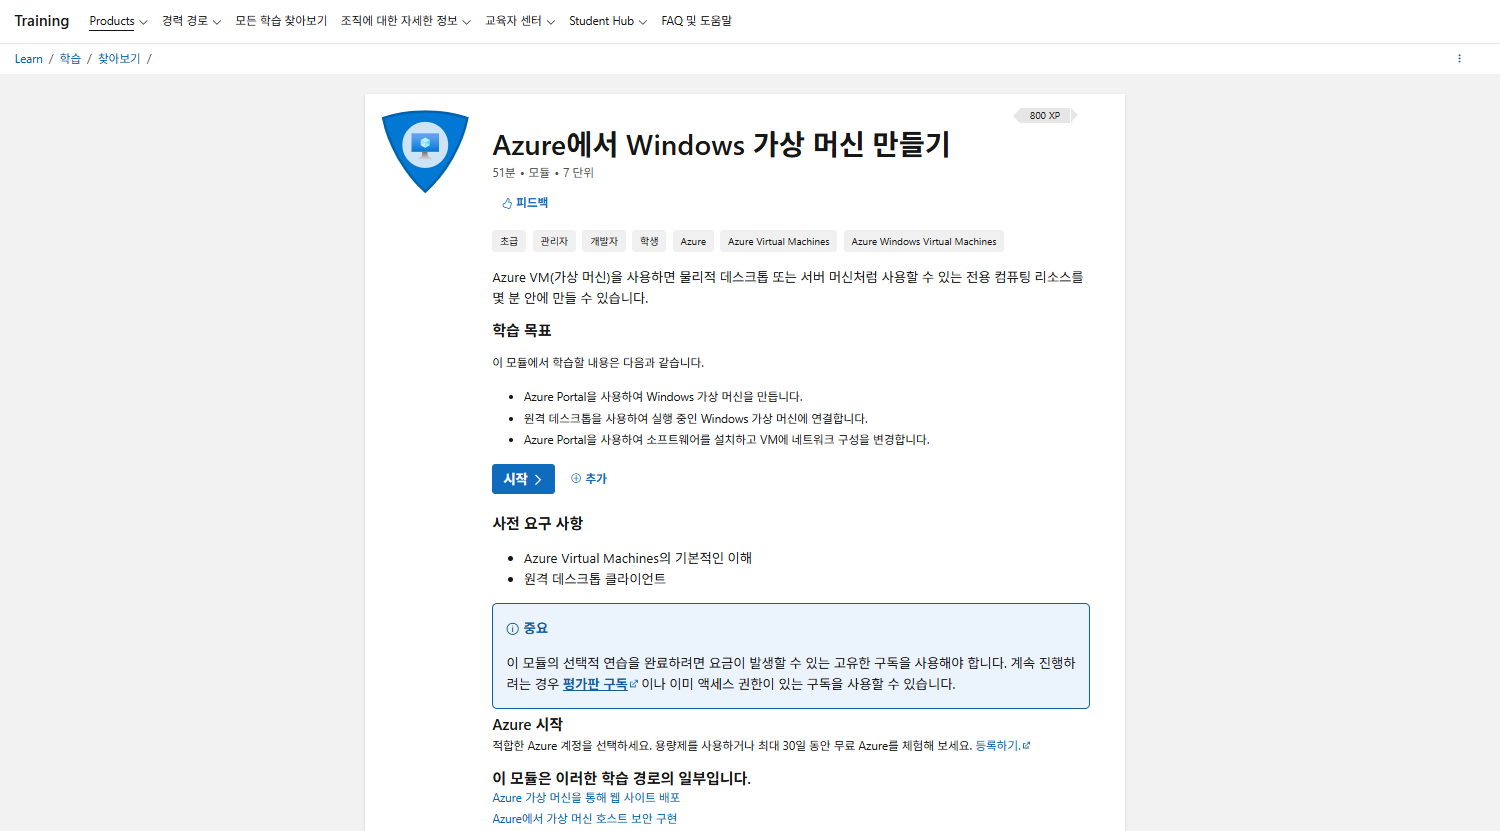Expand 조직에 대한 자세한 정보 dropdown
The width and height of the screenshot is (1500, 831).
406,21
